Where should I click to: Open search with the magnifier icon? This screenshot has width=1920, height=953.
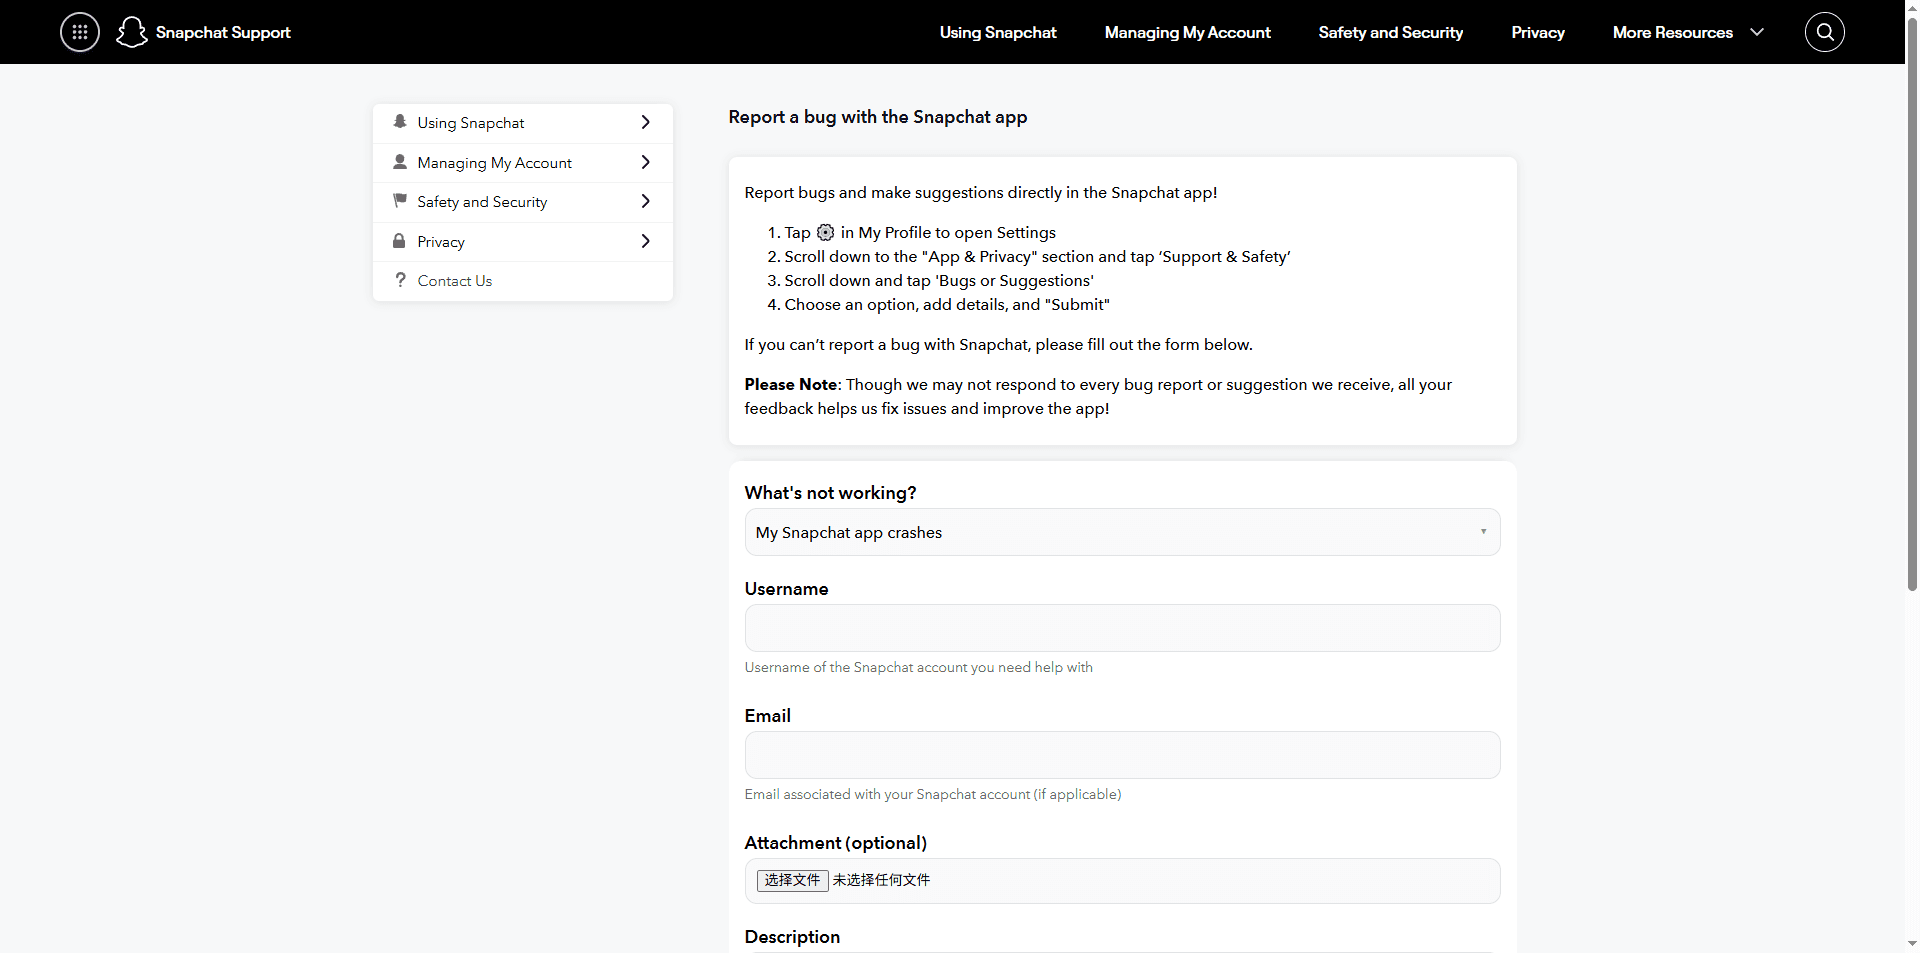[x=1824, y=32]
